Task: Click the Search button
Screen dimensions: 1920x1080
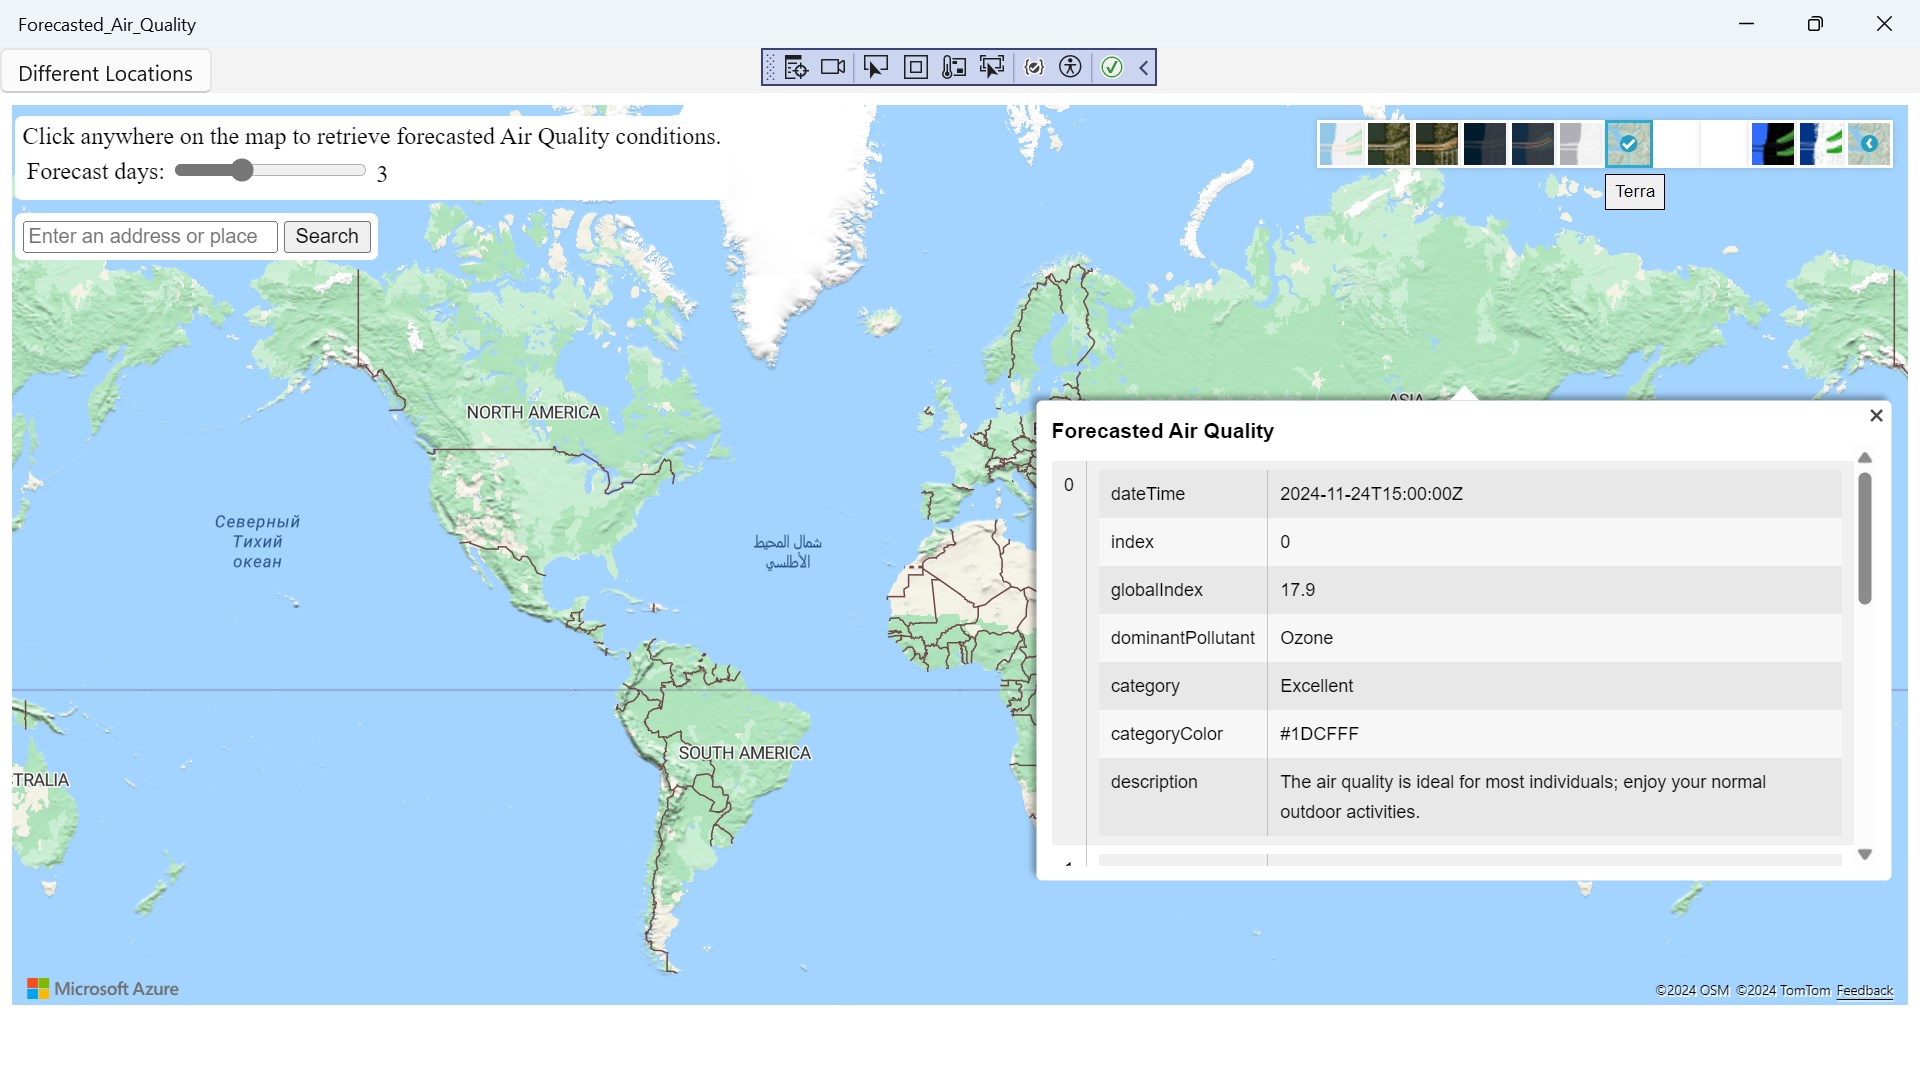Action: coord(327,236)
